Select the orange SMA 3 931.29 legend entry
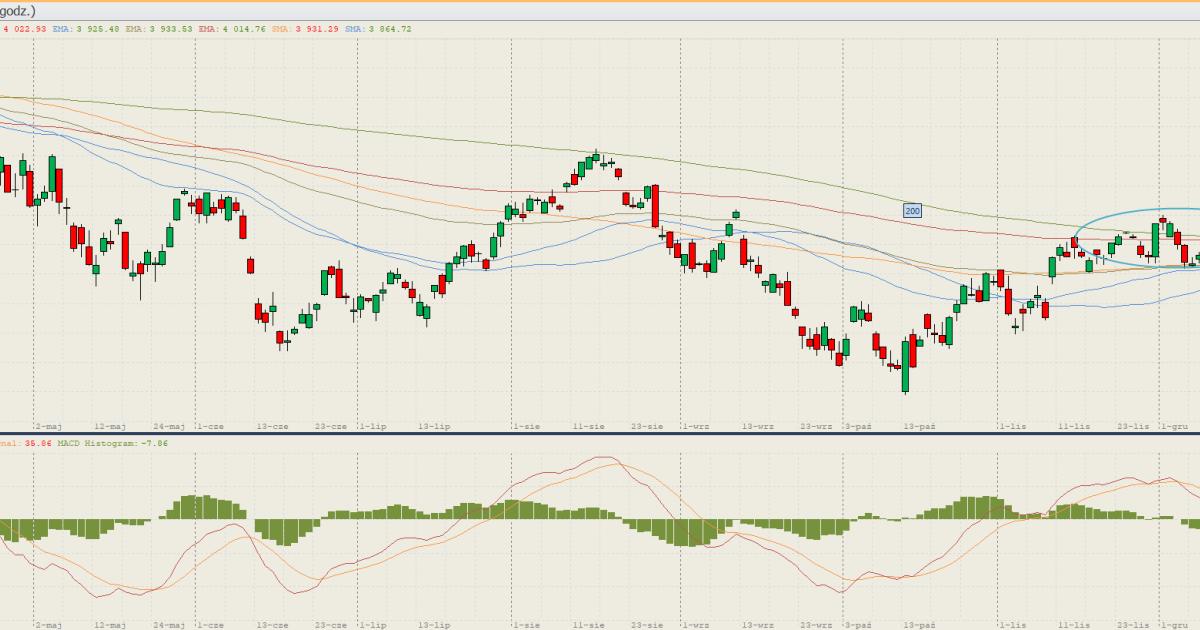Viewport: 1200px width, 630px height. click(x=305, y=29)
